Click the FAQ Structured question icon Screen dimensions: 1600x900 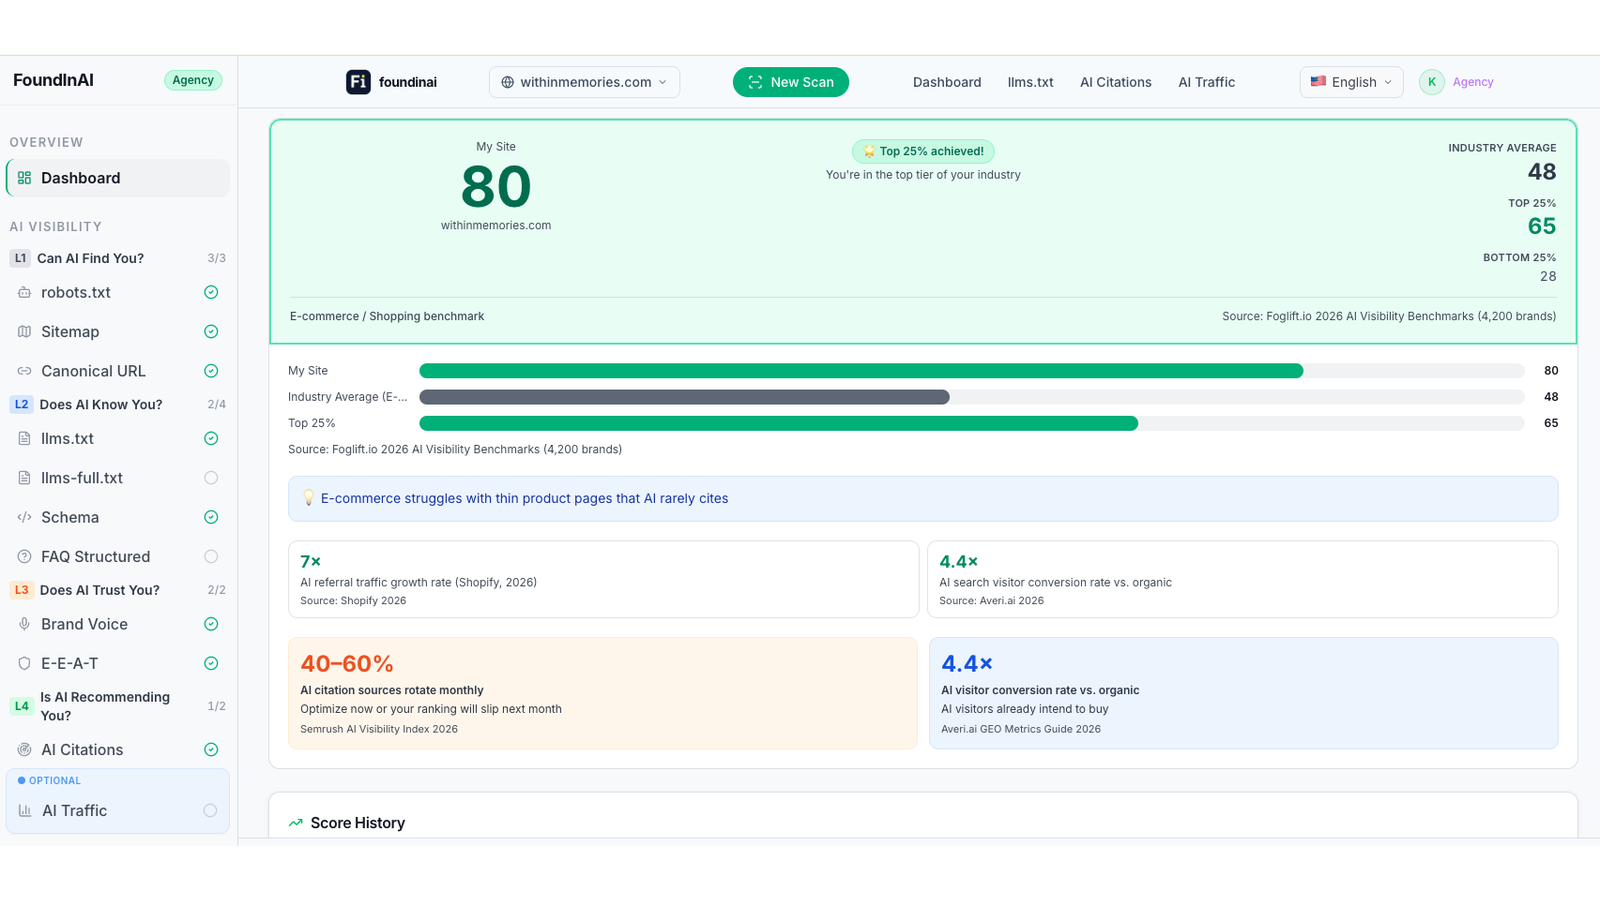(x=24, y=557)
